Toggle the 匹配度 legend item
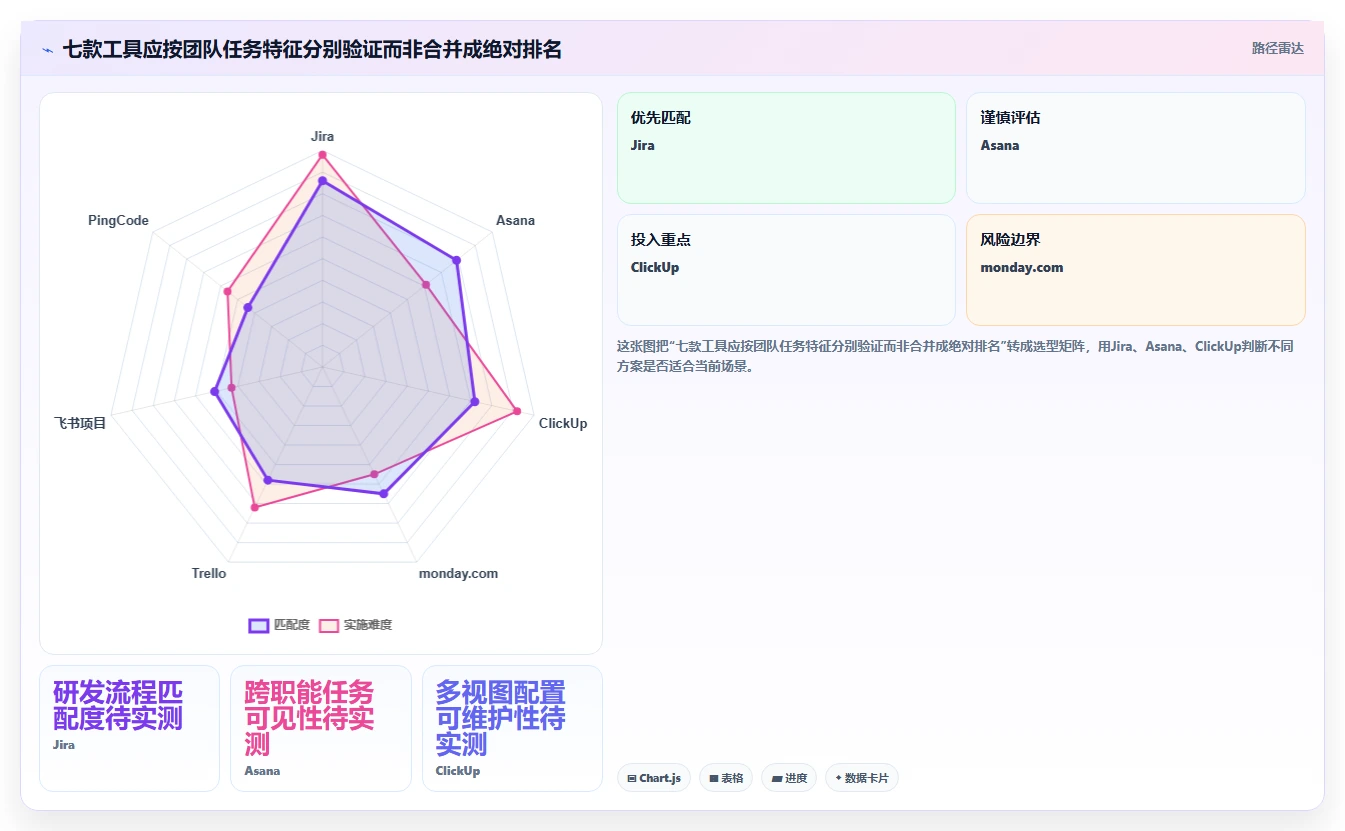The height and width of the screenshot is (831, 1345). click(279, 625)
